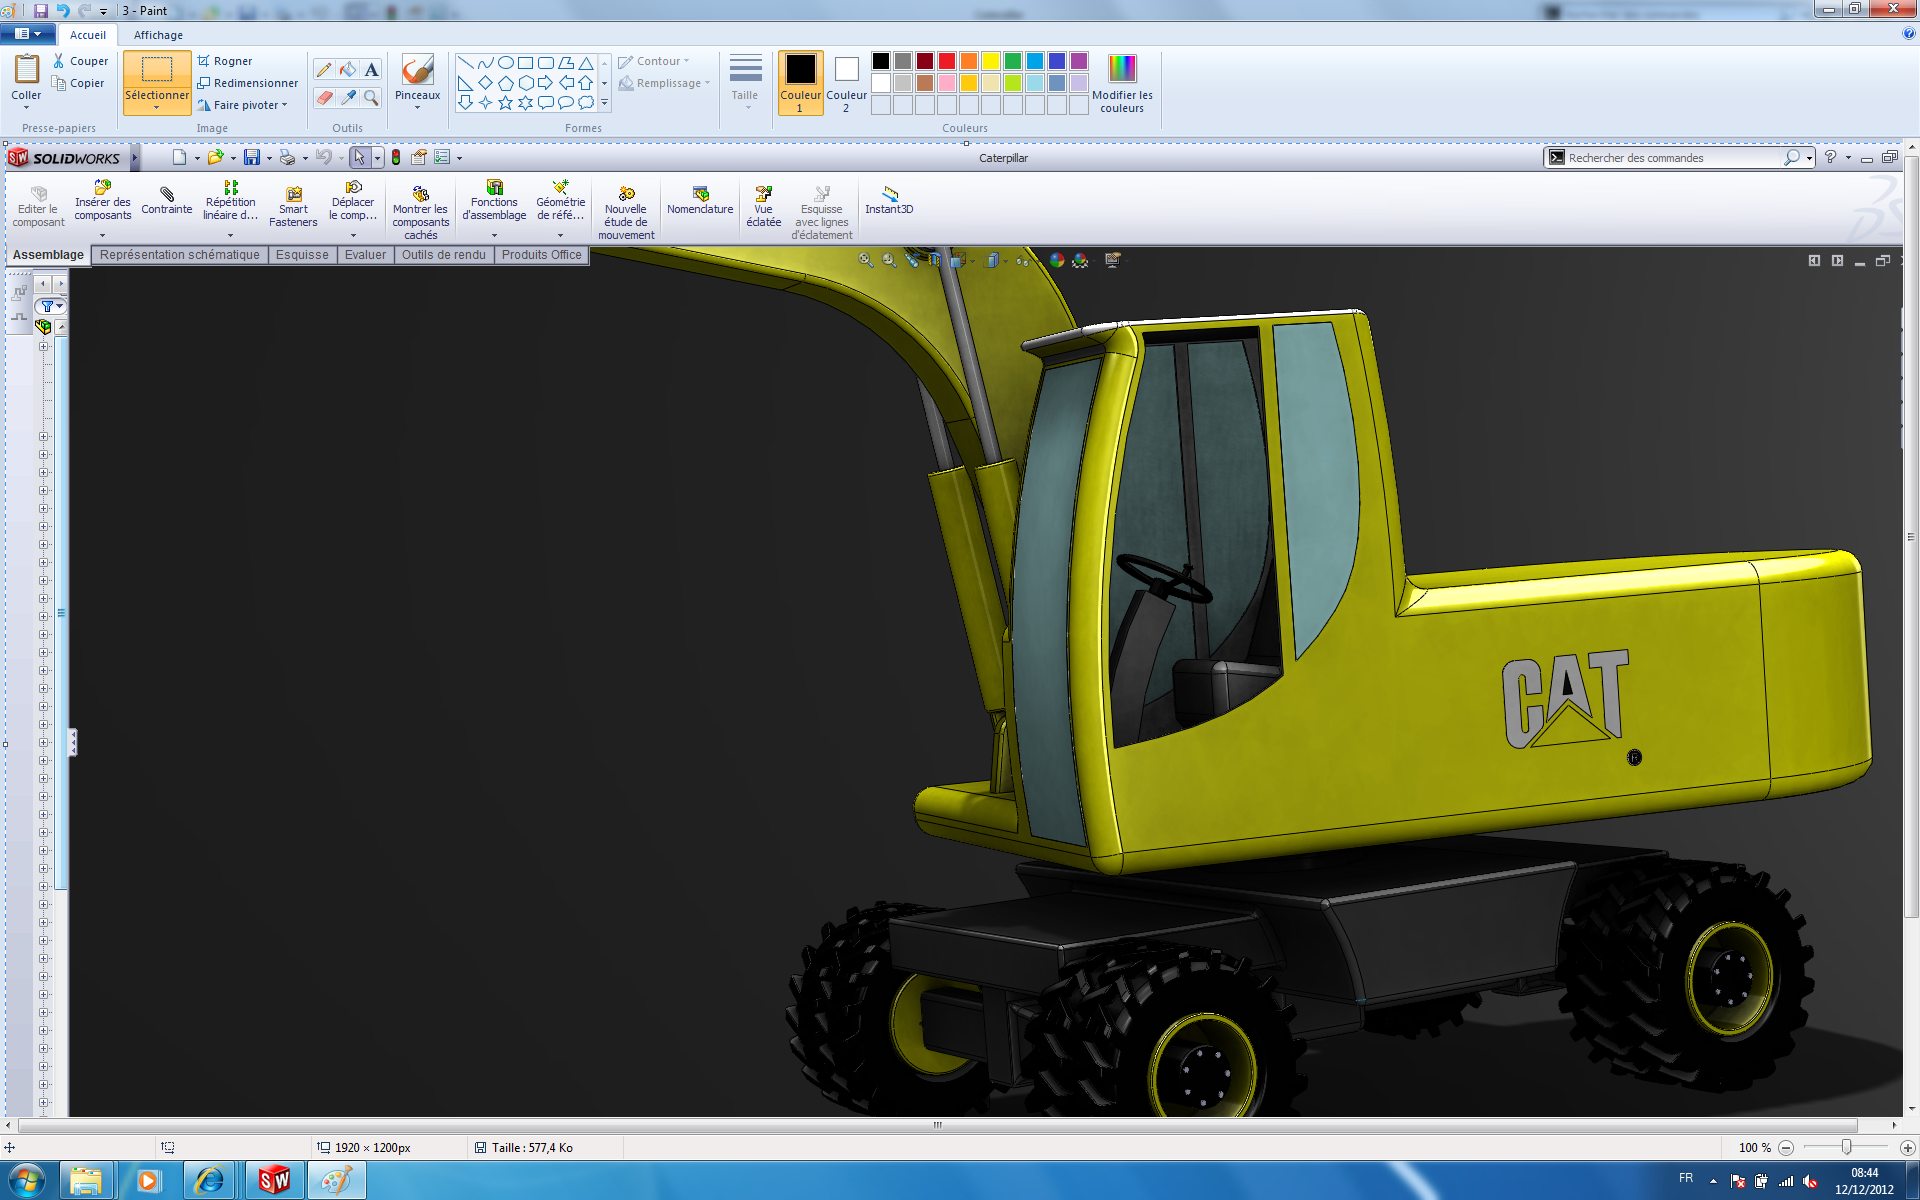Click the horizontal scrollbar below the canvas
Image resolution: width=1920 pixels, height=1200 pixels.
click(x=937, y=1125)
